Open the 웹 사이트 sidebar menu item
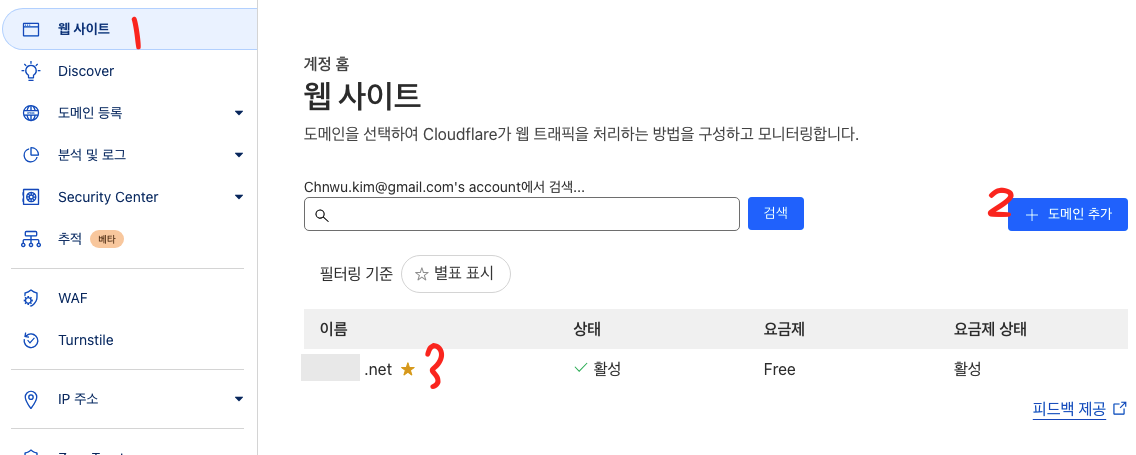The width and height of the screenshot is (1136, 455). tap(84, 29)
